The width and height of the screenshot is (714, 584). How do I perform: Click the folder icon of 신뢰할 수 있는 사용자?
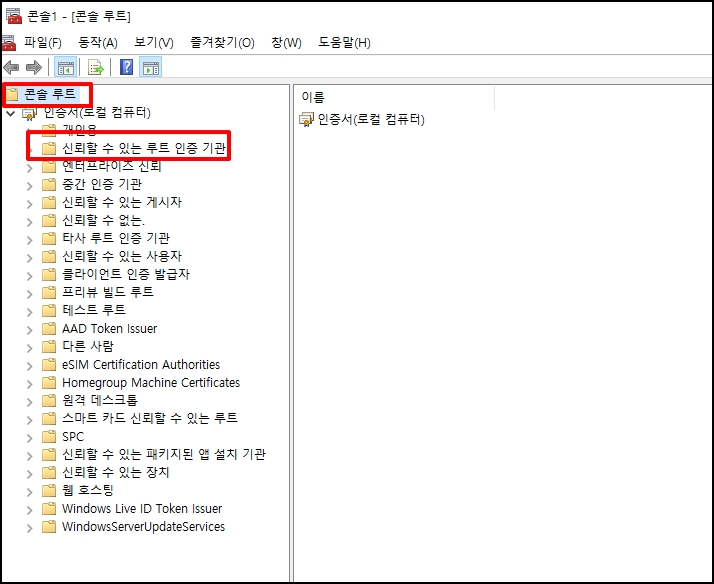coord(49,257)
